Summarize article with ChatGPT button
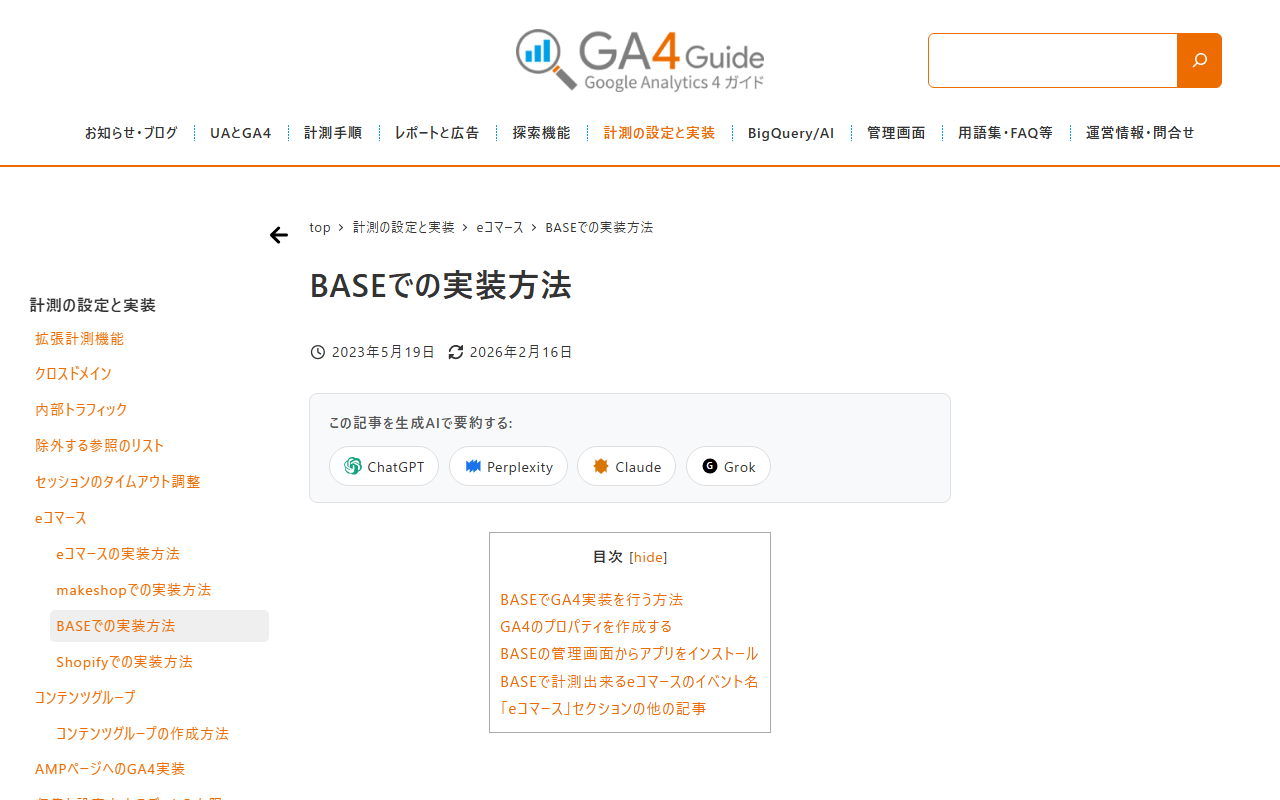This screenshot has width=1280, height=800. (384, 466)
